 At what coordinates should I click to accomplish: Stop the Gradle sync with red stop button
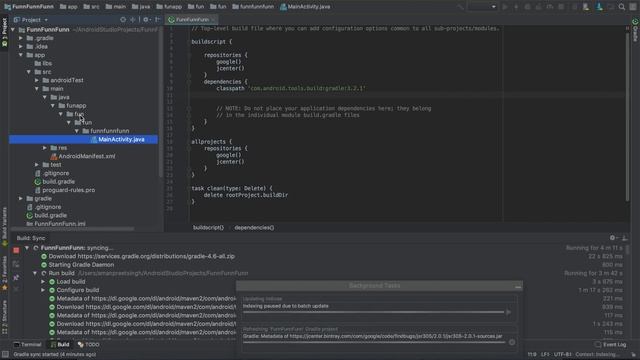click(x=16, y=250)
